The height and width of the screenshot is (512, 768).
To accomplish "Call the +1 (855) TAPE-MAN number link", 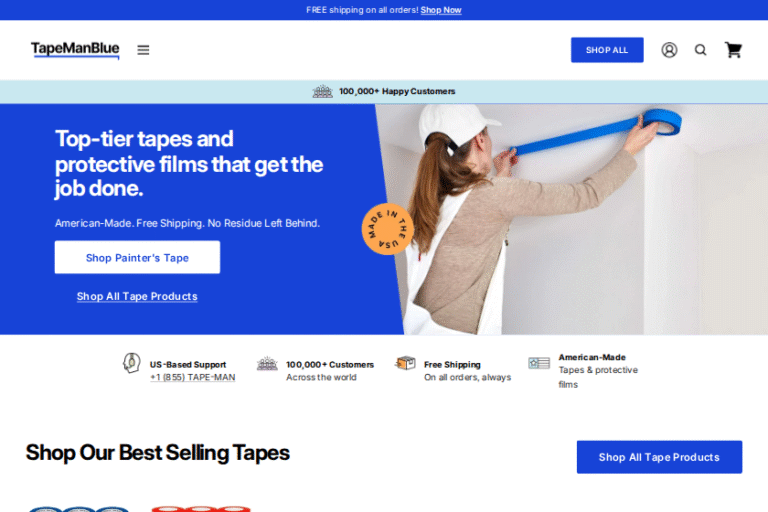I will pyautogui.click(x=193, y=378).
